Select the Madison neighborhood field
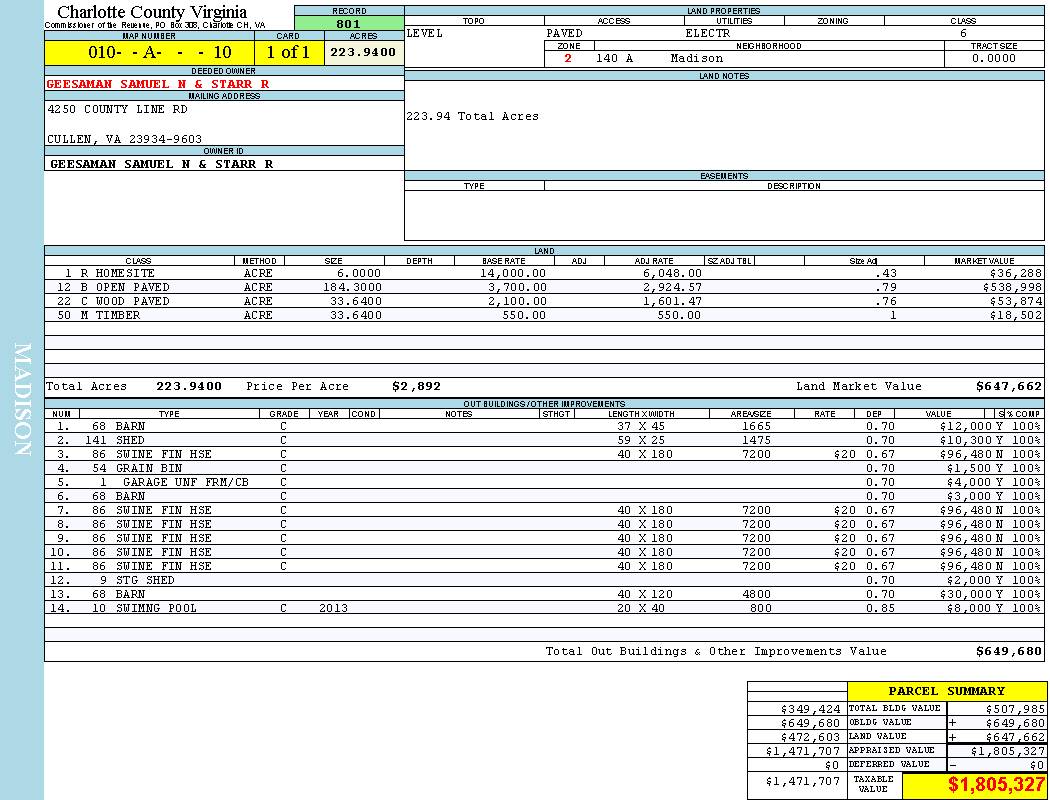The image size is (1050, 800). coord(697,59)
